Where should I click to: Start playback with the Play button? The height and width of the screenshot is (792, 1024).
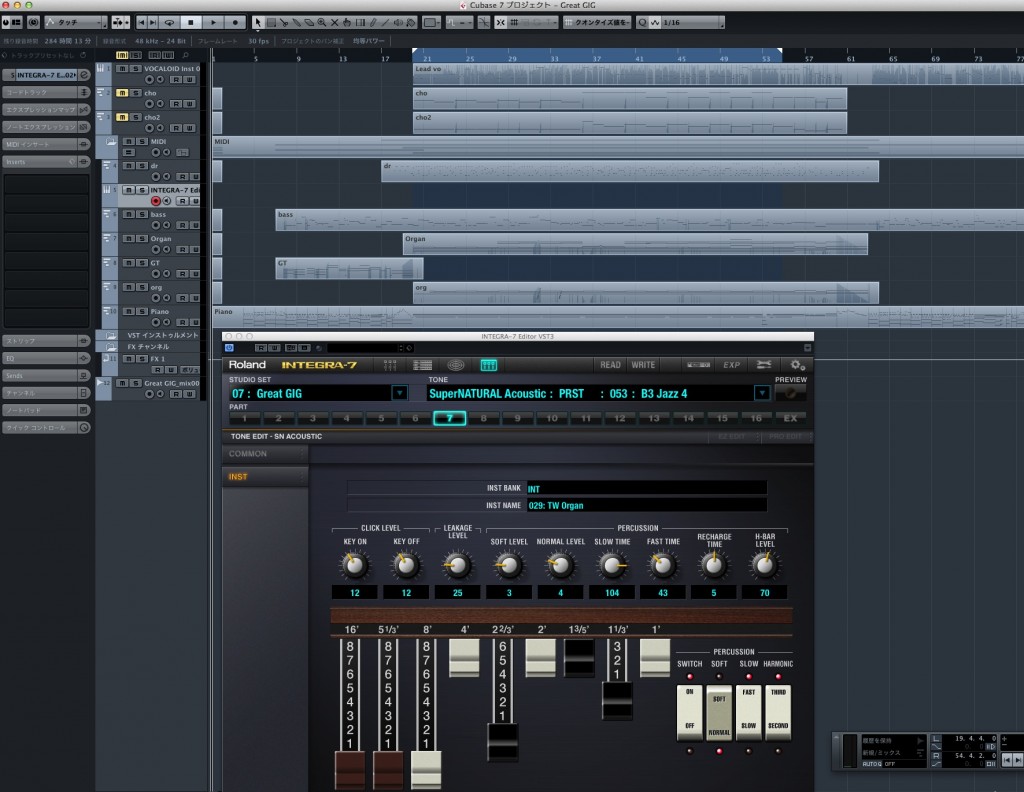(x=213, y=22)
